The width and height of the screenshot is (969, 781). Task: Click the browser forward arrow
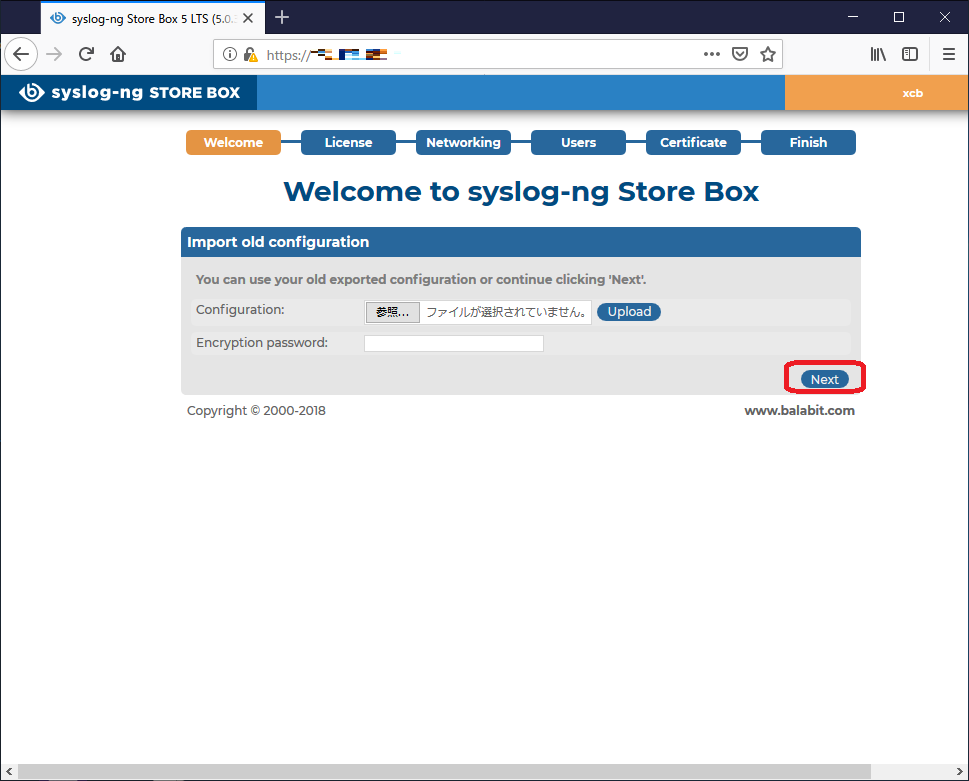(x=54, y=54)
